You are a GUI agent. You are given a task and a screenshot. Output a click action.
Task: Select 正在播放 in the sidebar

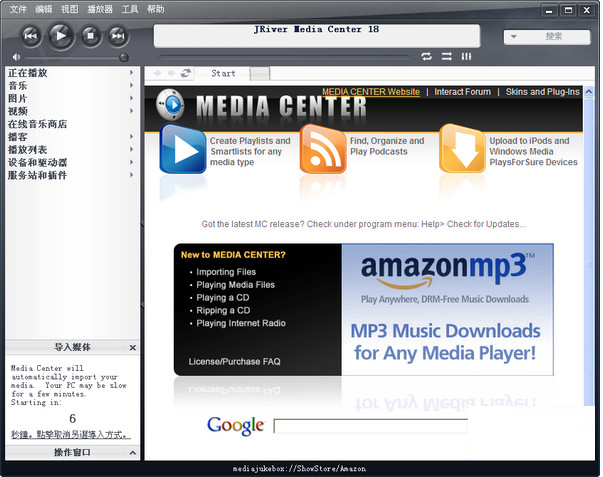28,73
